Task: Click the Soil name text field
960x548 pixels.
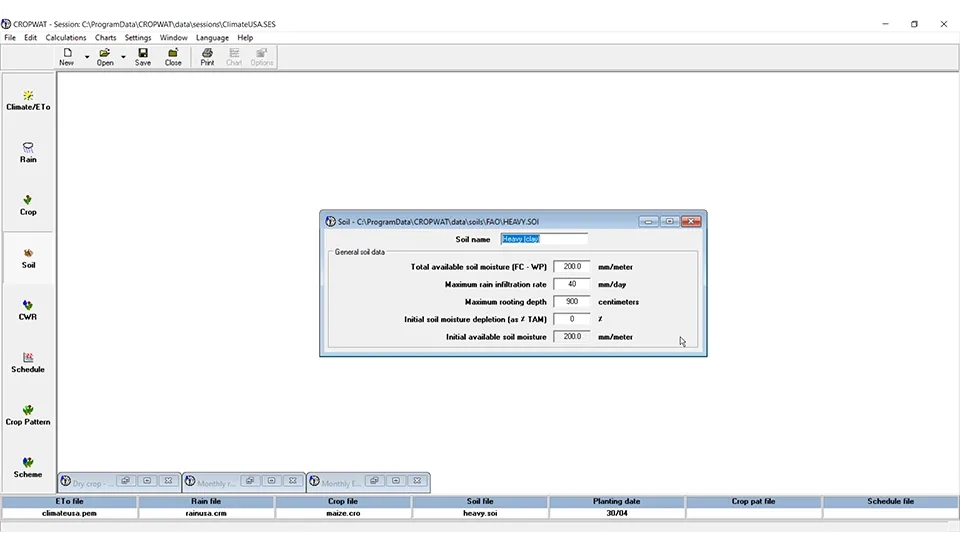Action: click(x=543, y=239)
